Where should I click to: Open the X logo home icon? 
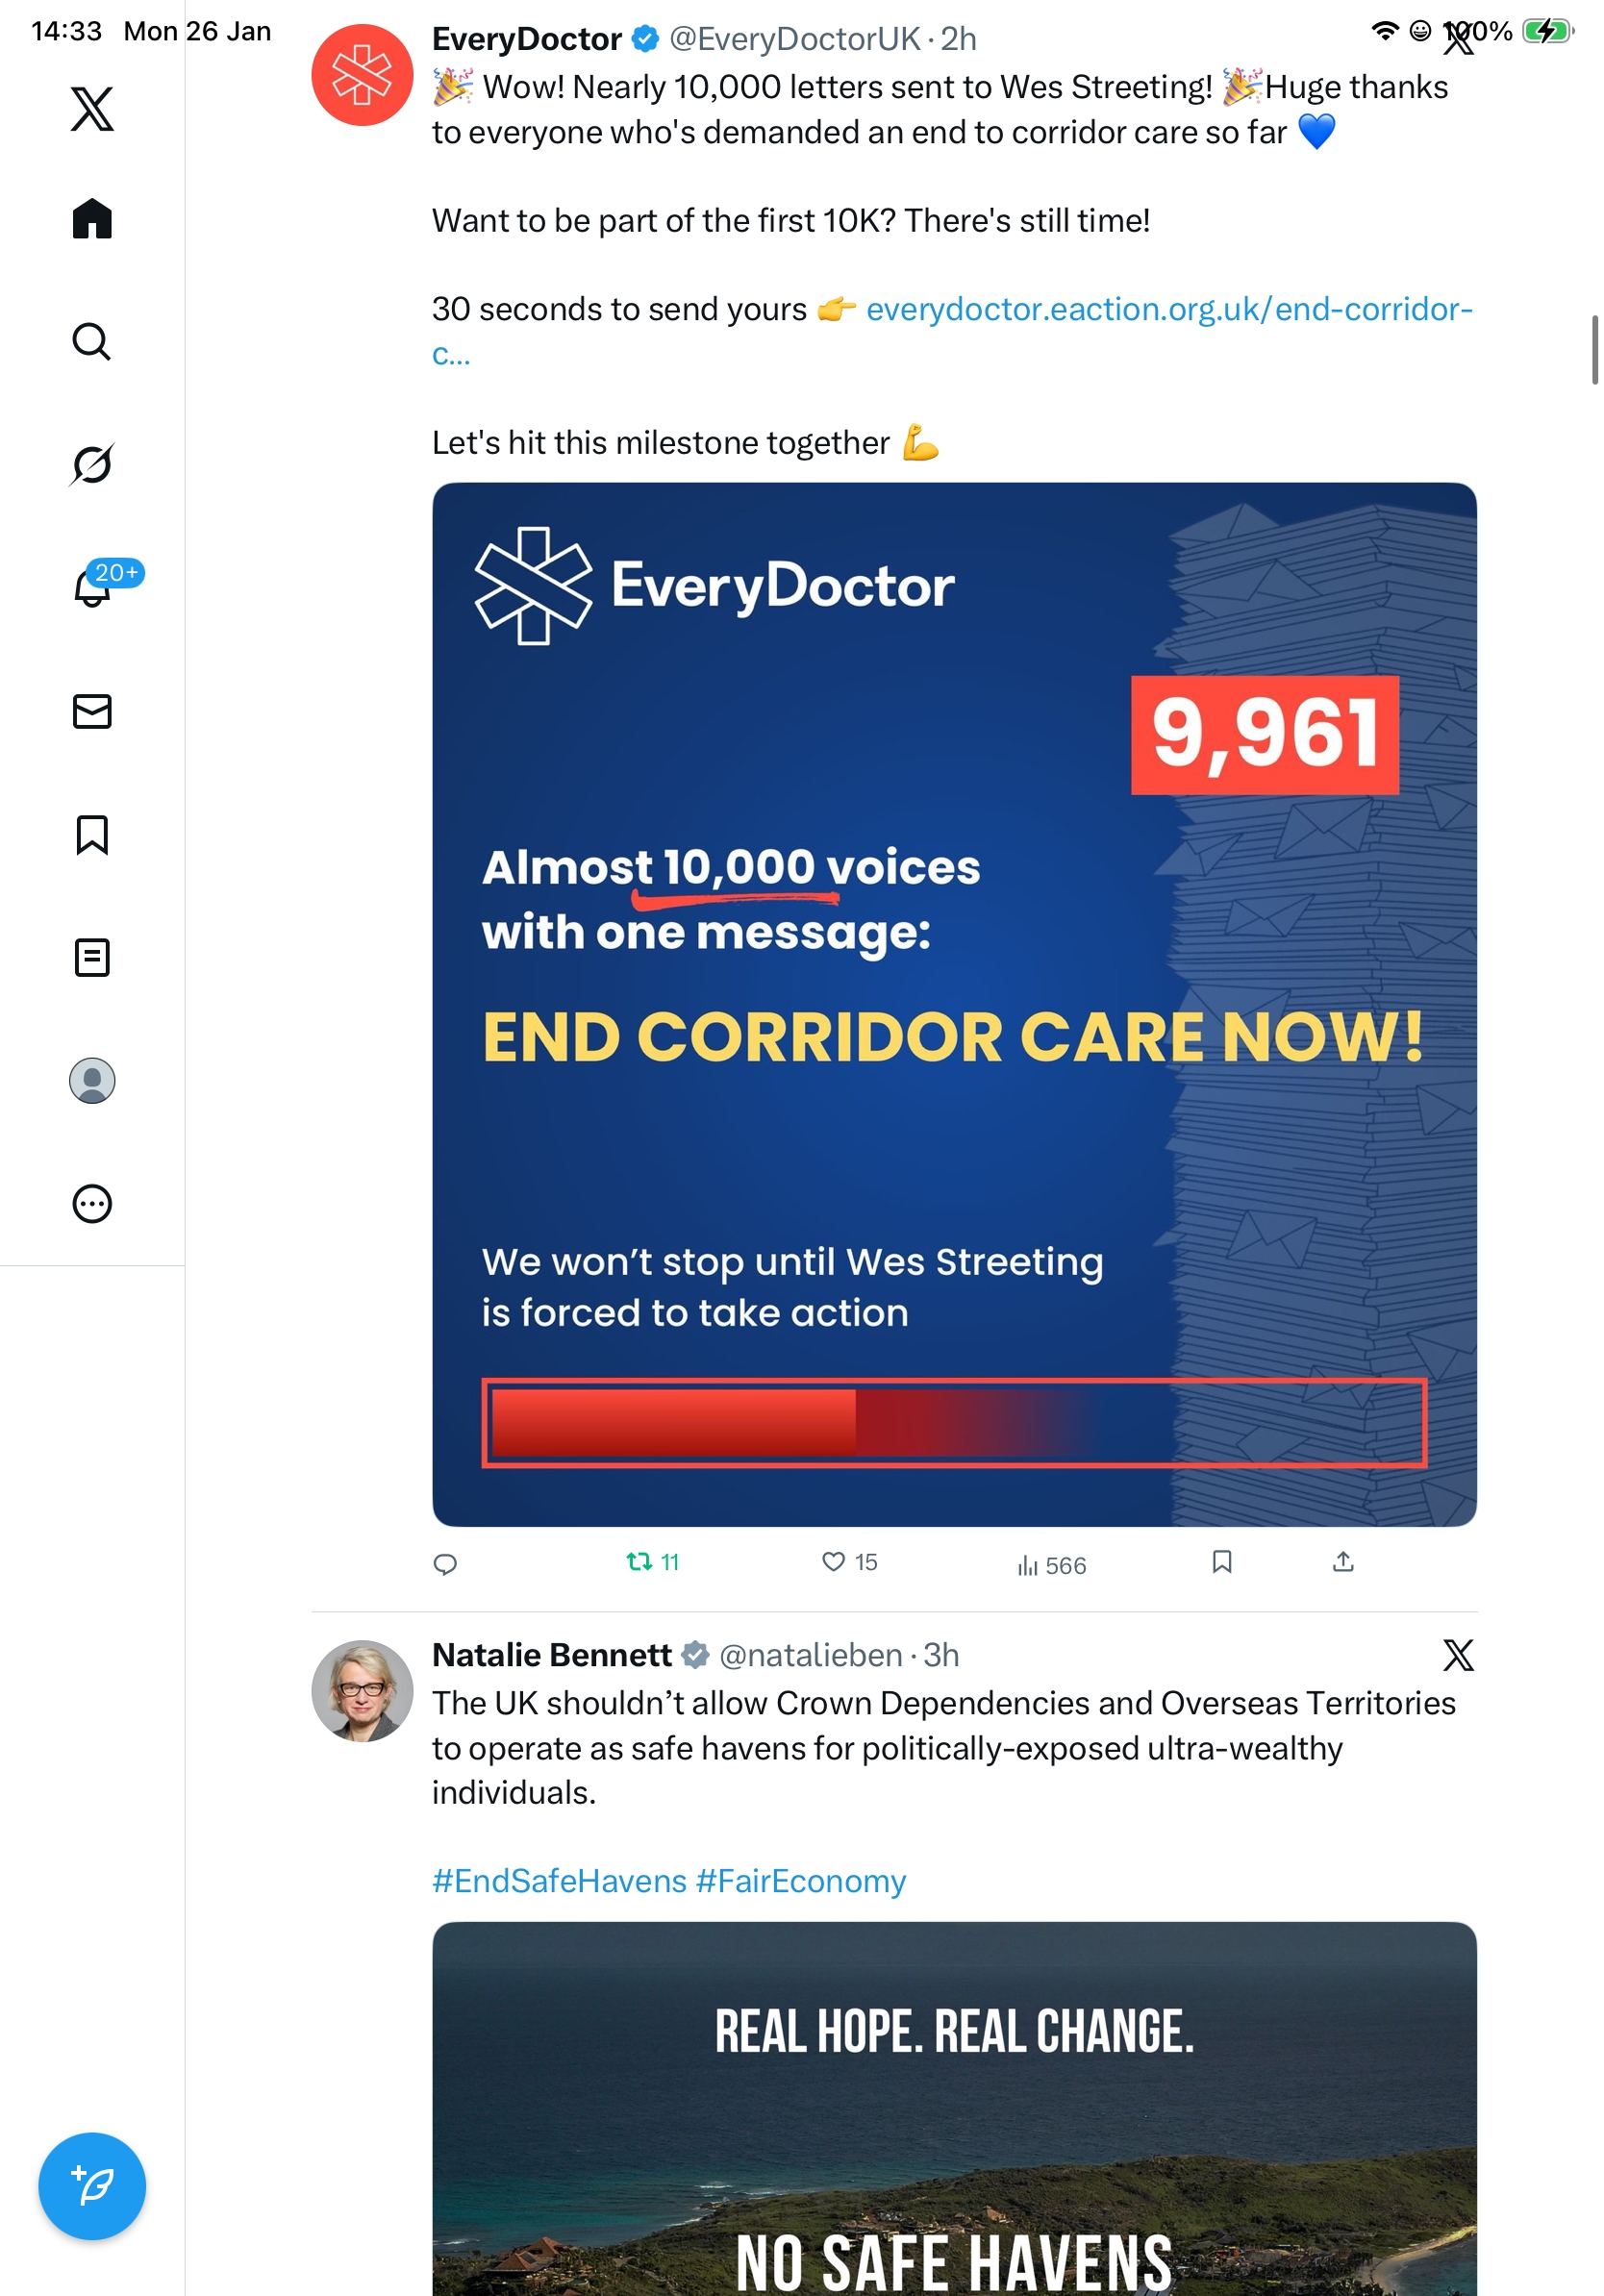coord(92,109)
